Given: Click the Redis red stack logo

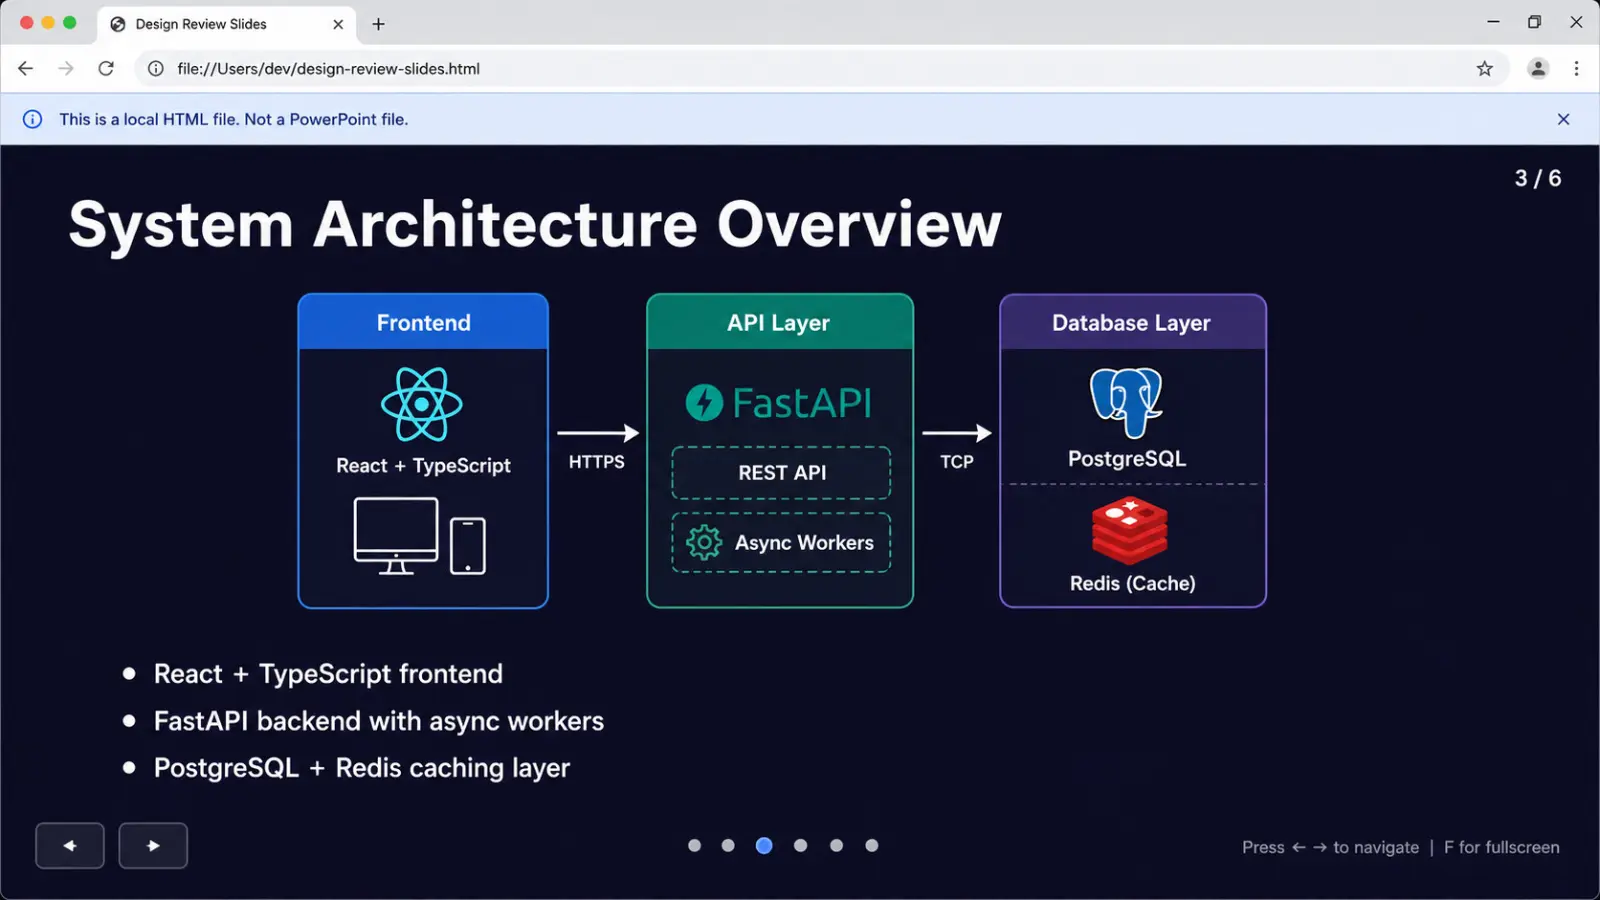Looking at the screenshot, I should 1130,531.
